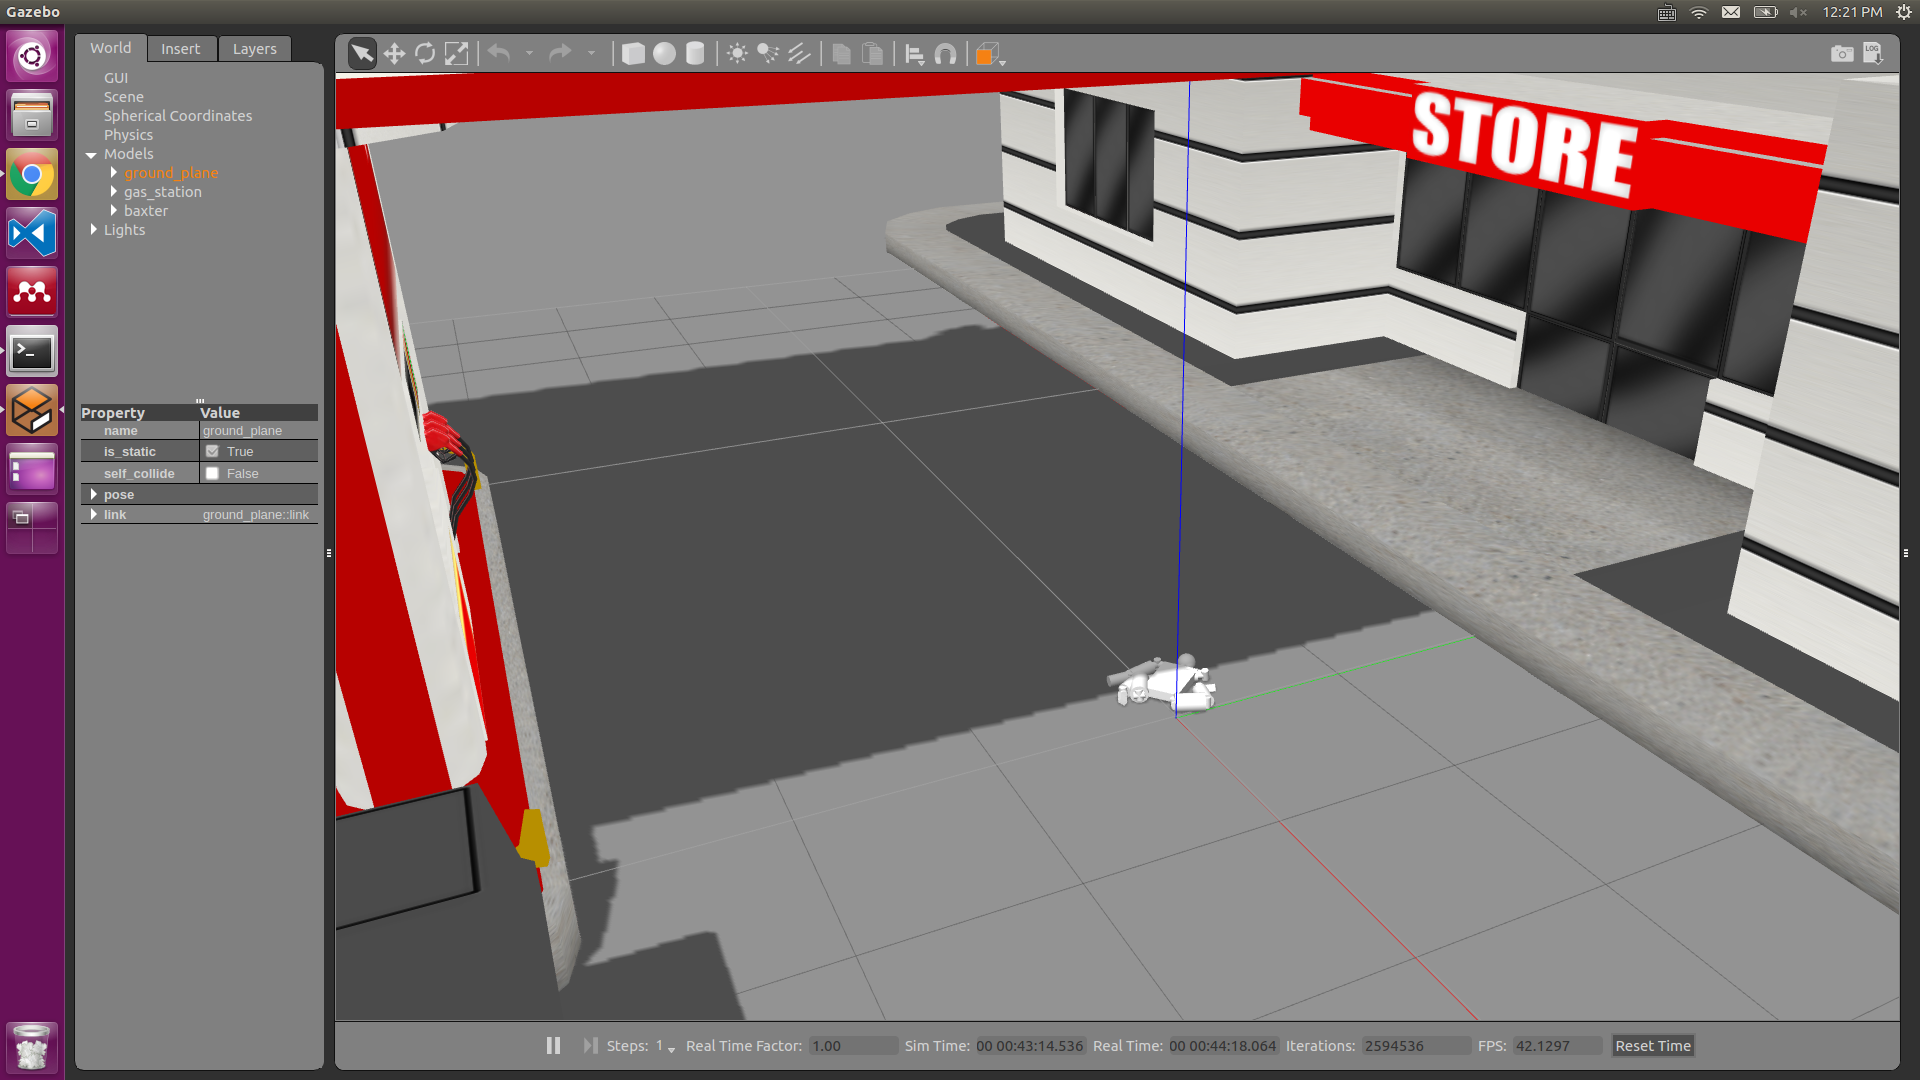Insert a box shape
This screenshot has width=1920, height=1080.
tap(633, 54)
